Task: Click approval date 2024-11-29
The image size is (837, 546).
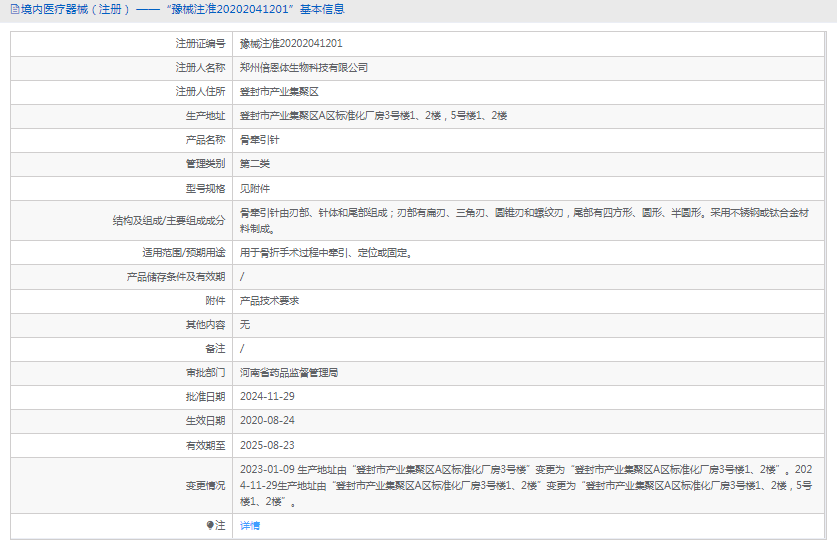Action: (267, 397)
